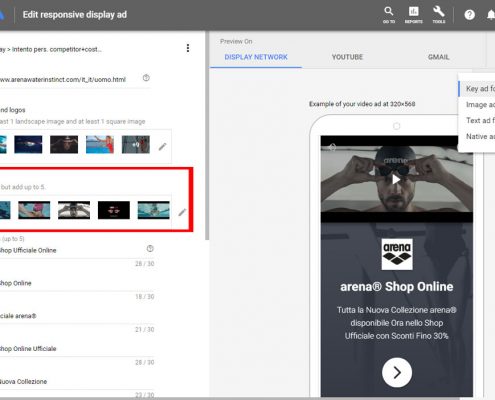The width and height of the screenshot is (495, 400).
Task: Click the left panel vertical scrollbar
Action: coord(207,136)
